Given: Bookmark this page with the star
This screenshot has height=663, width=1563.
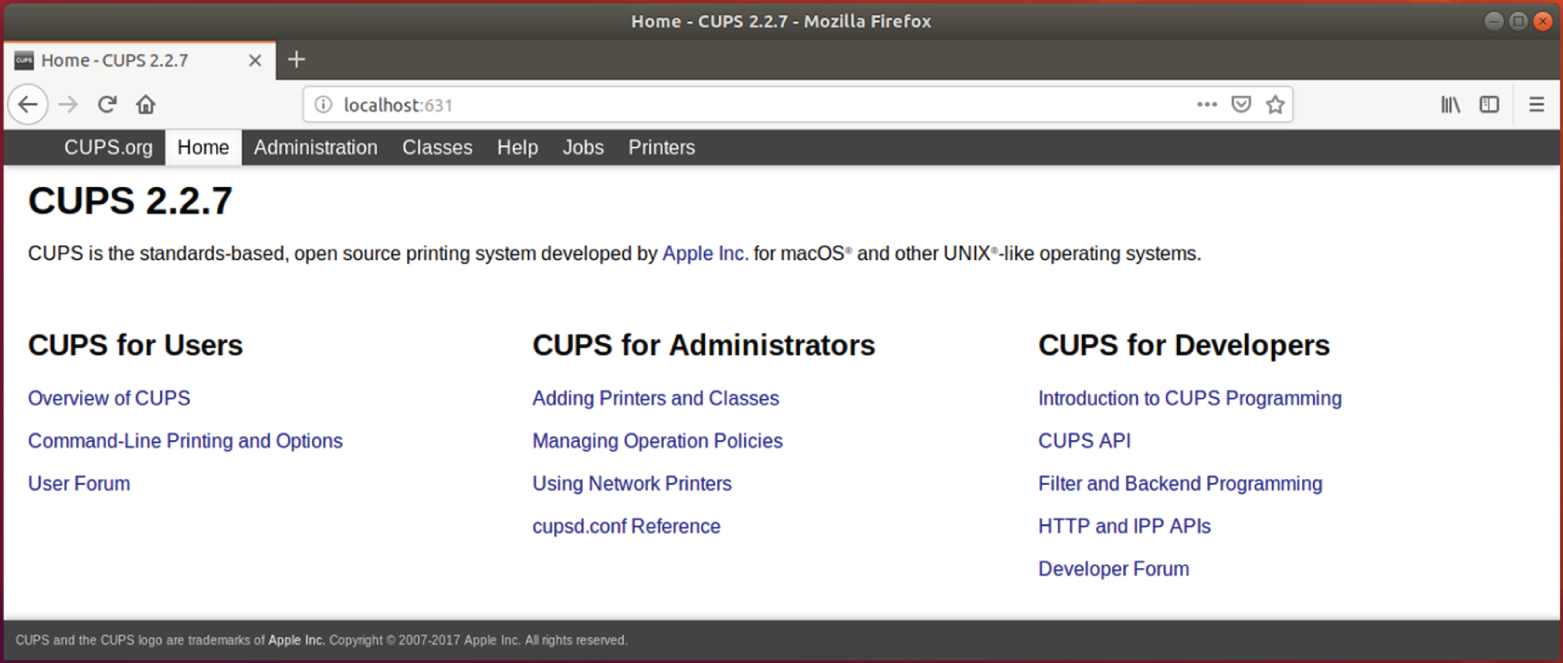Looking at the screenshot, I should (x=1275, y=104).
